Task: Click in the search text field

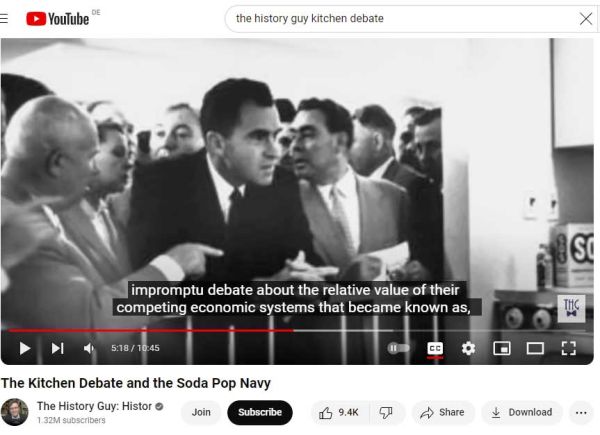Action: pos(402,18)
